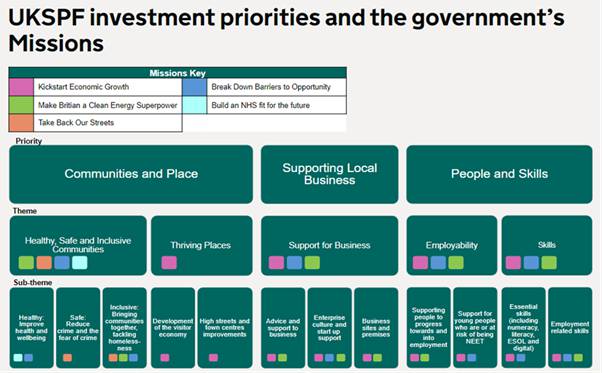Select the 'Take Back Our Streets' key label
Viewport: 602px width, 373px height.
76,123
